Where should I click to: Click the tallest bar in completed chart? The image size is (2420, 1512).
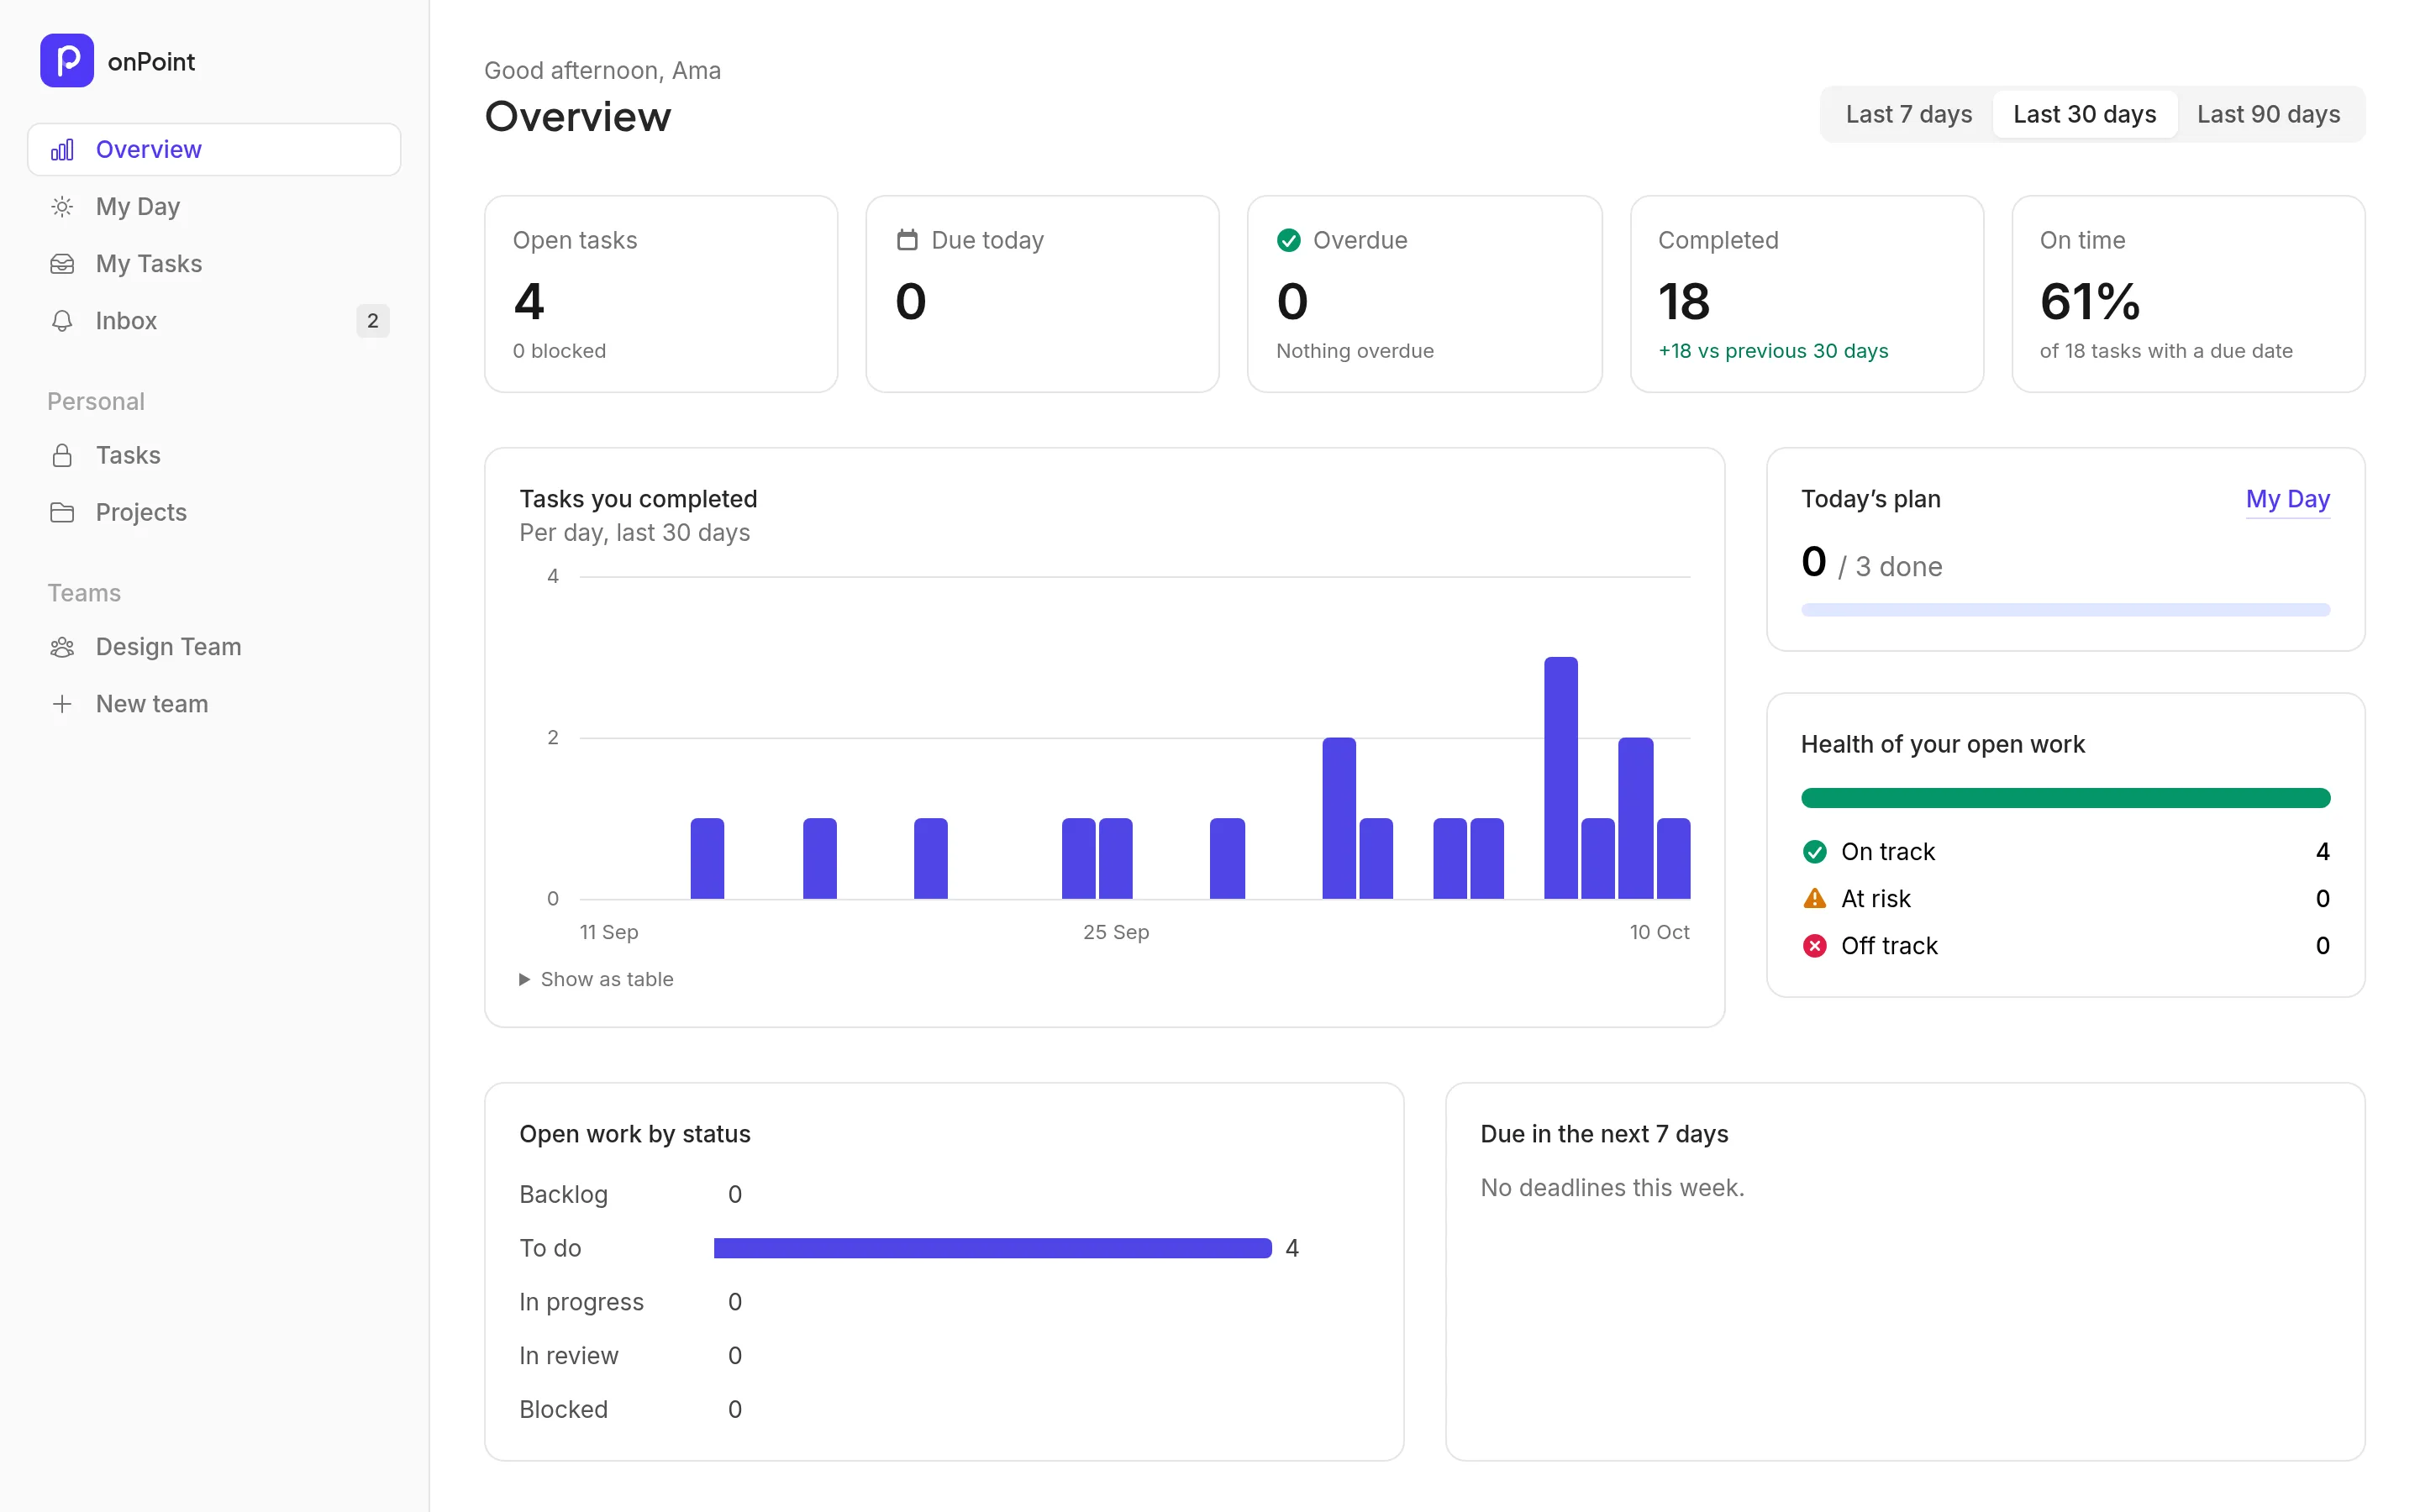[1560, 778]
